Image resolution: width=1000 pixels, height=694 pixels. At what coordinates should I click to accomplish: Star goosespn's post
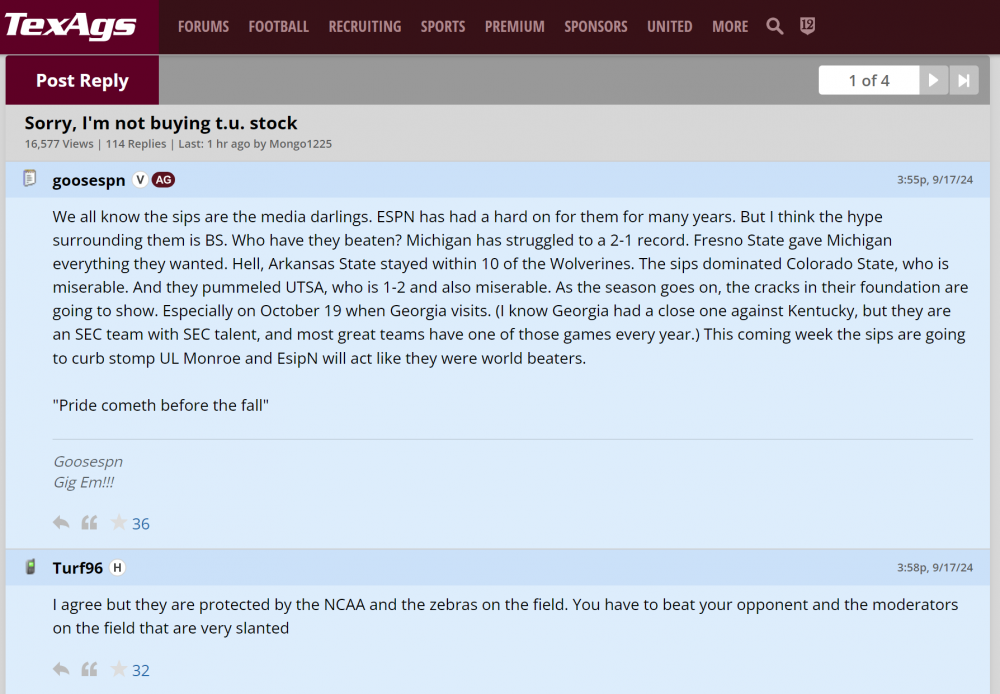pyautogui.click(x=119, y=523)
